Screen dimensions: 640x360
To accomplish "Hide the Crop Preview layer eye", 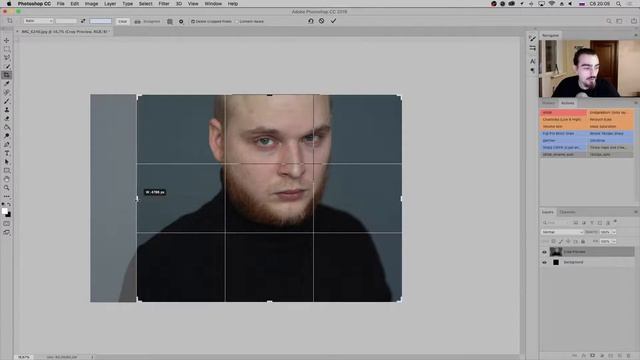I will coord(544,252).
